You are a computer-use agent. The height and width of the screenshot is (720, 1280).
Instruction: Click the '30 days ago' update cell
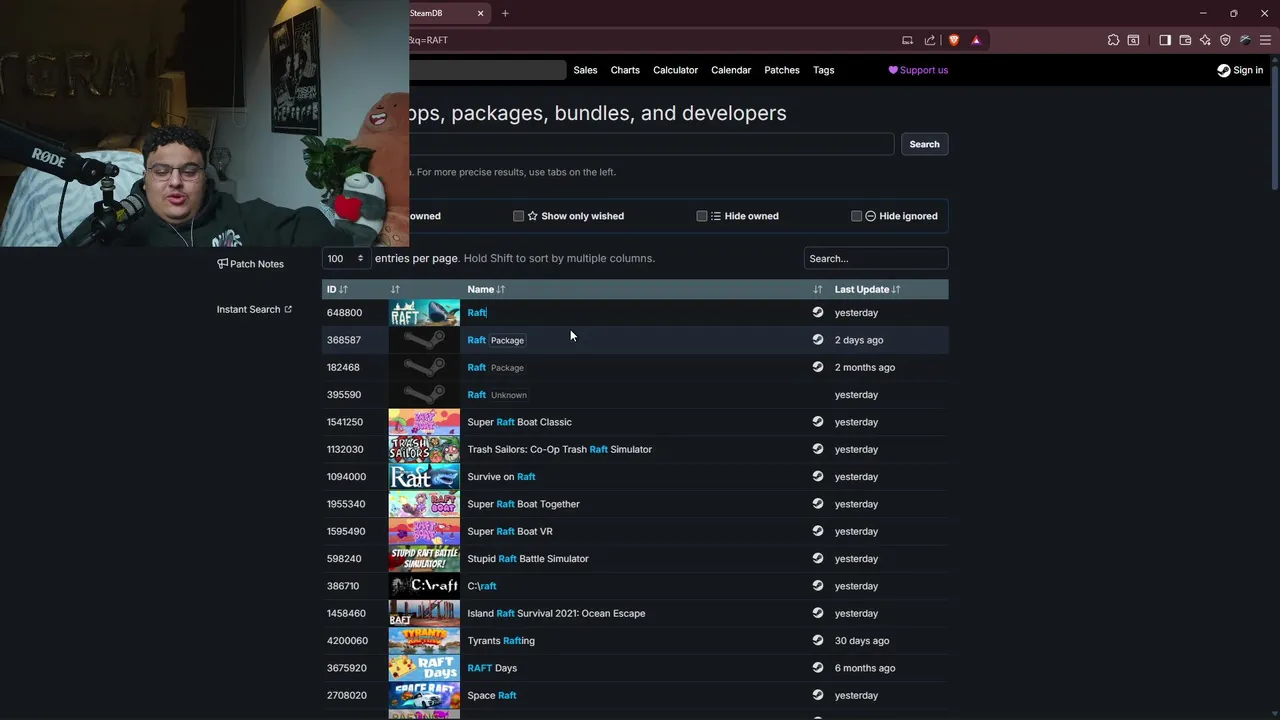click(x=862, y=640)
